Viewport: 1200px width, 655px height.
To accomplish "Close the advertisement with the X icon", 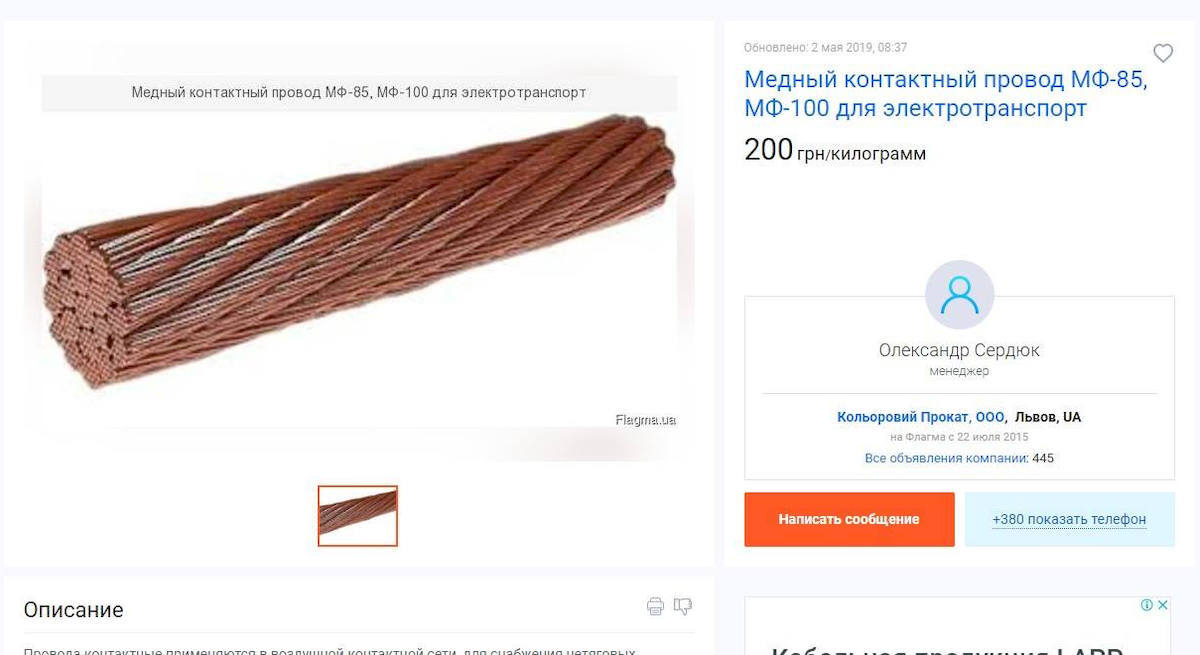I will 1162,605.
